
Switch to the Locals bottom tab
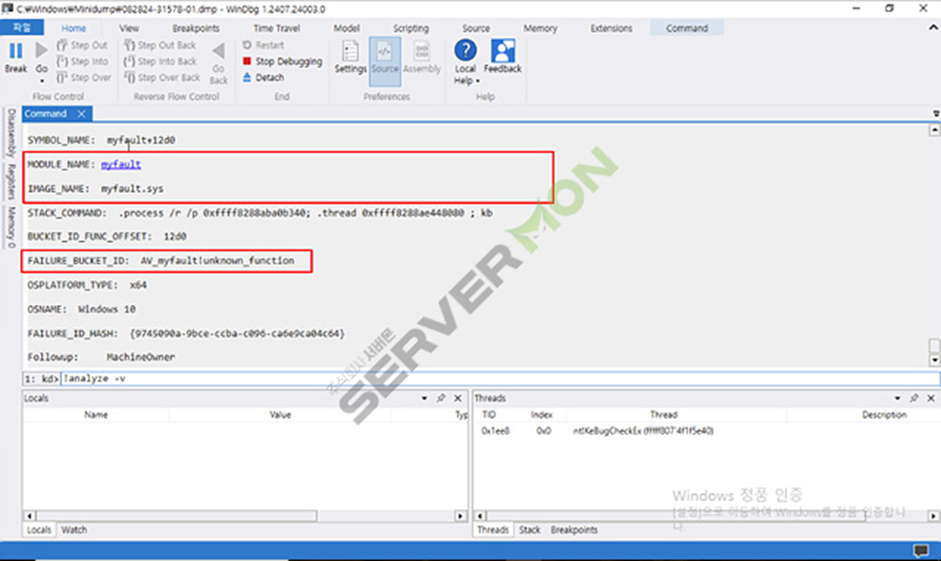pos(39,530)
